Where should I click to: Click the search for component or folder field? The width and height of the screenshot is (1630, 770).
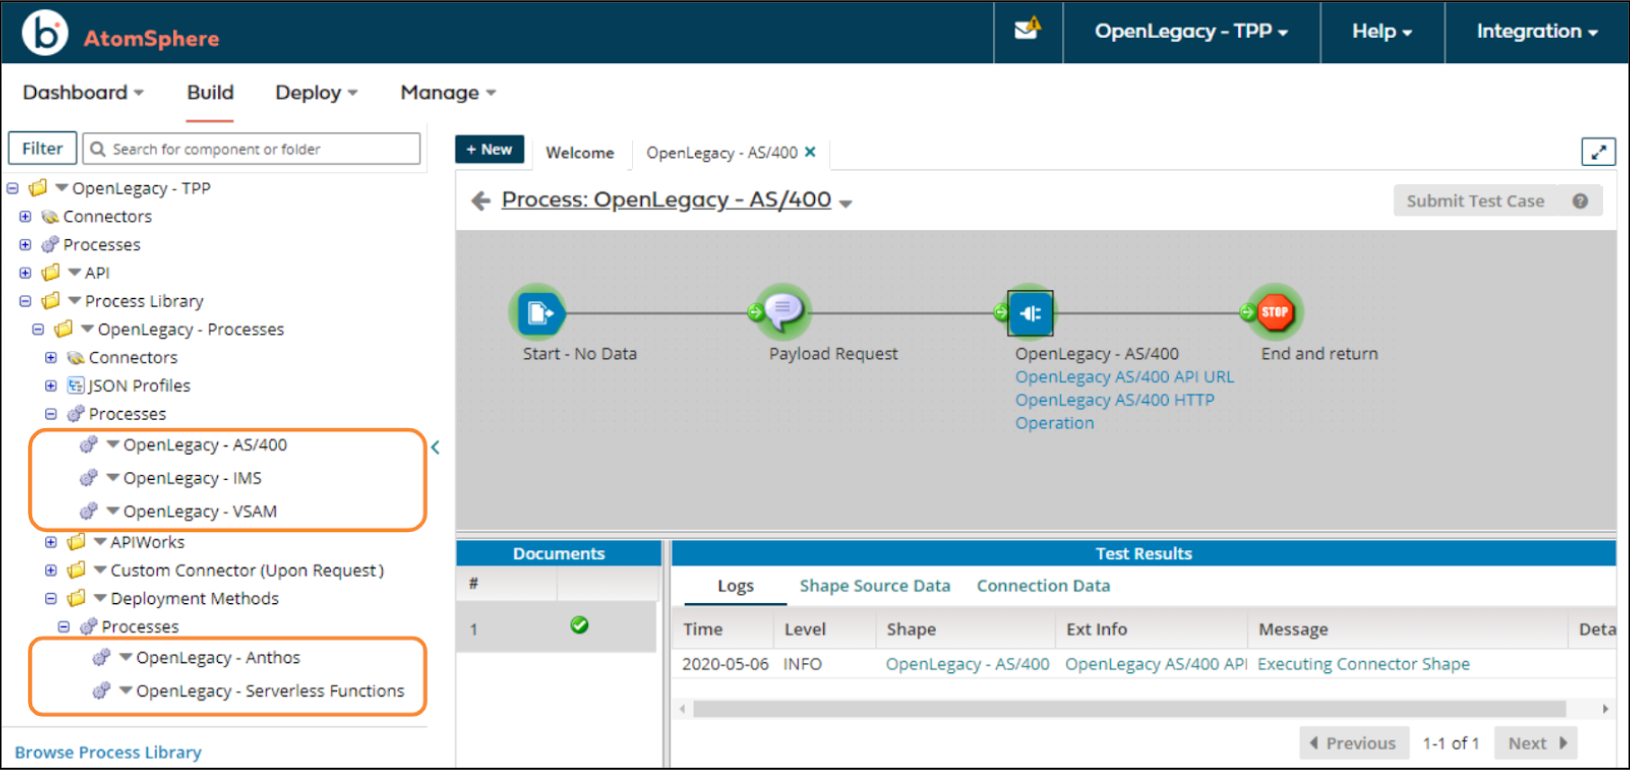pos(251,149)
